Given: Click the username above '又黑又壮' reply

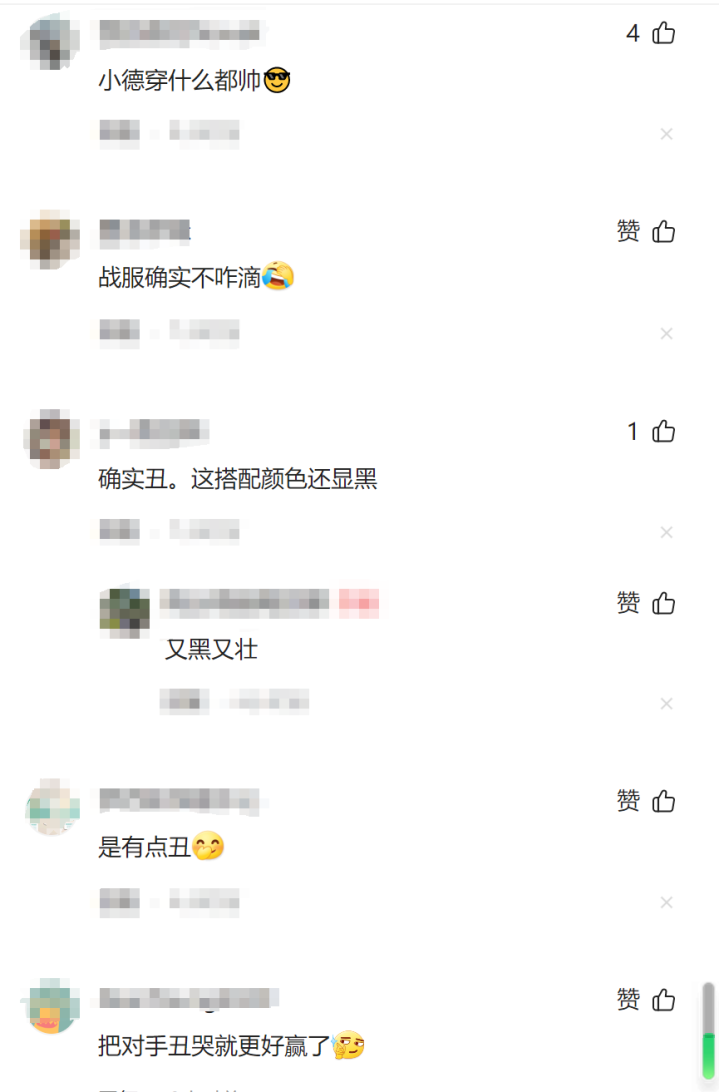Looking at the screenshot, I should click(x=244, y=602).
